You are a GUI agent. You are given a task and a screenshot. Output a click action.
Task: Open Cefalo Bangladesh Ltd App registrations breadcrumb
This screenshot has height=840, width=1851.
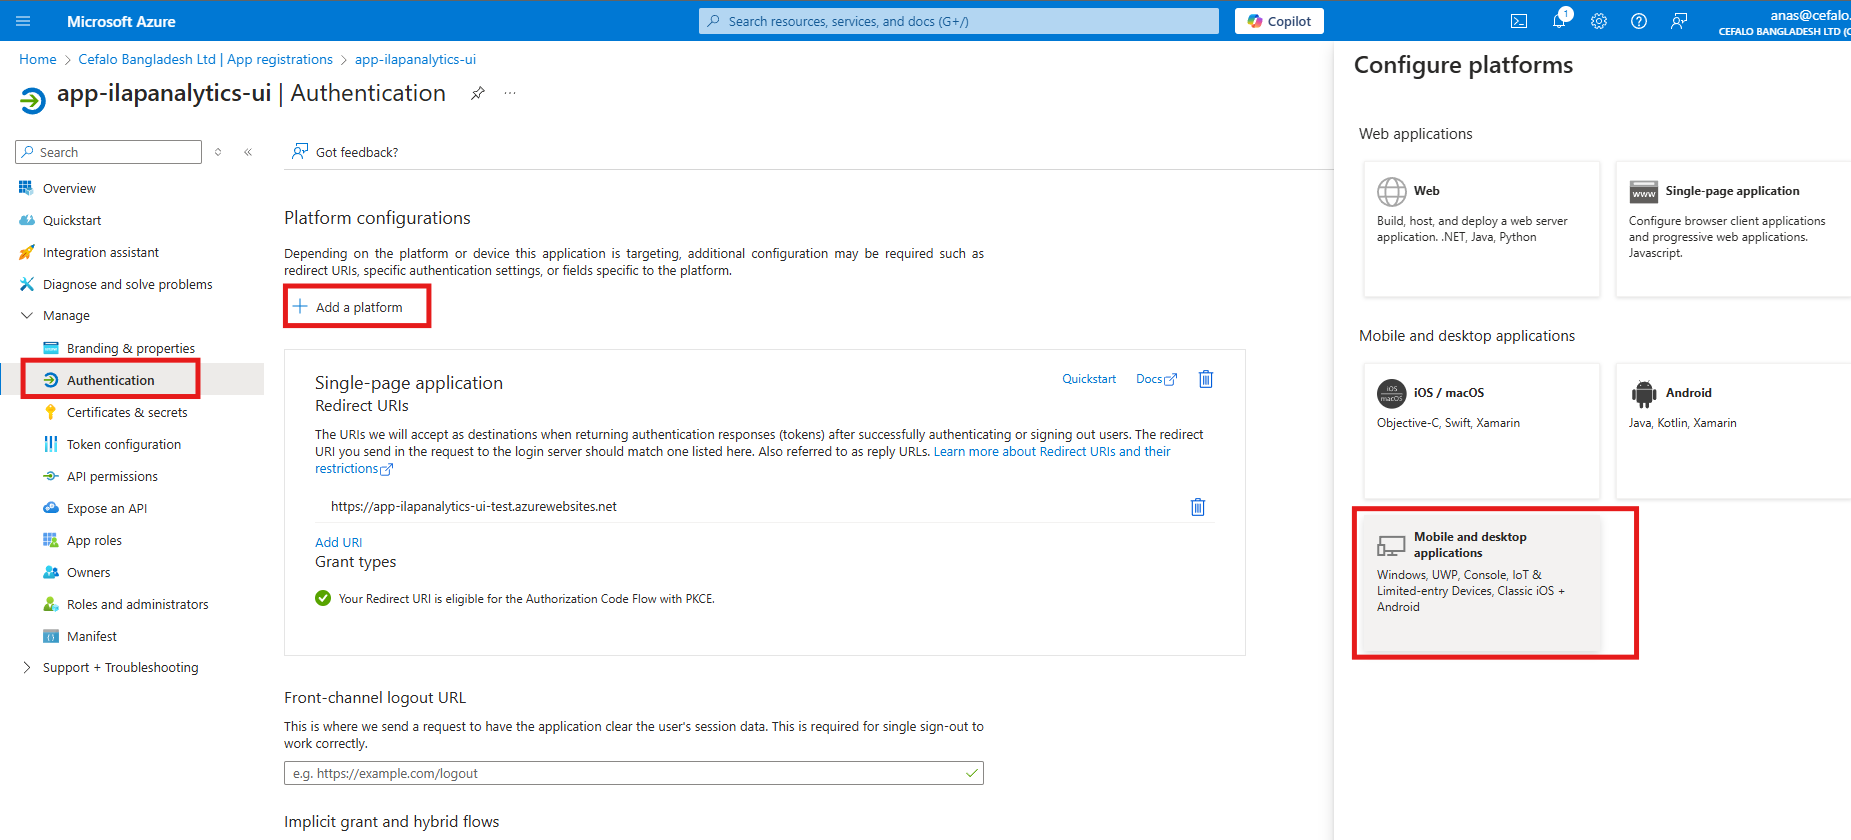point(205,59)
